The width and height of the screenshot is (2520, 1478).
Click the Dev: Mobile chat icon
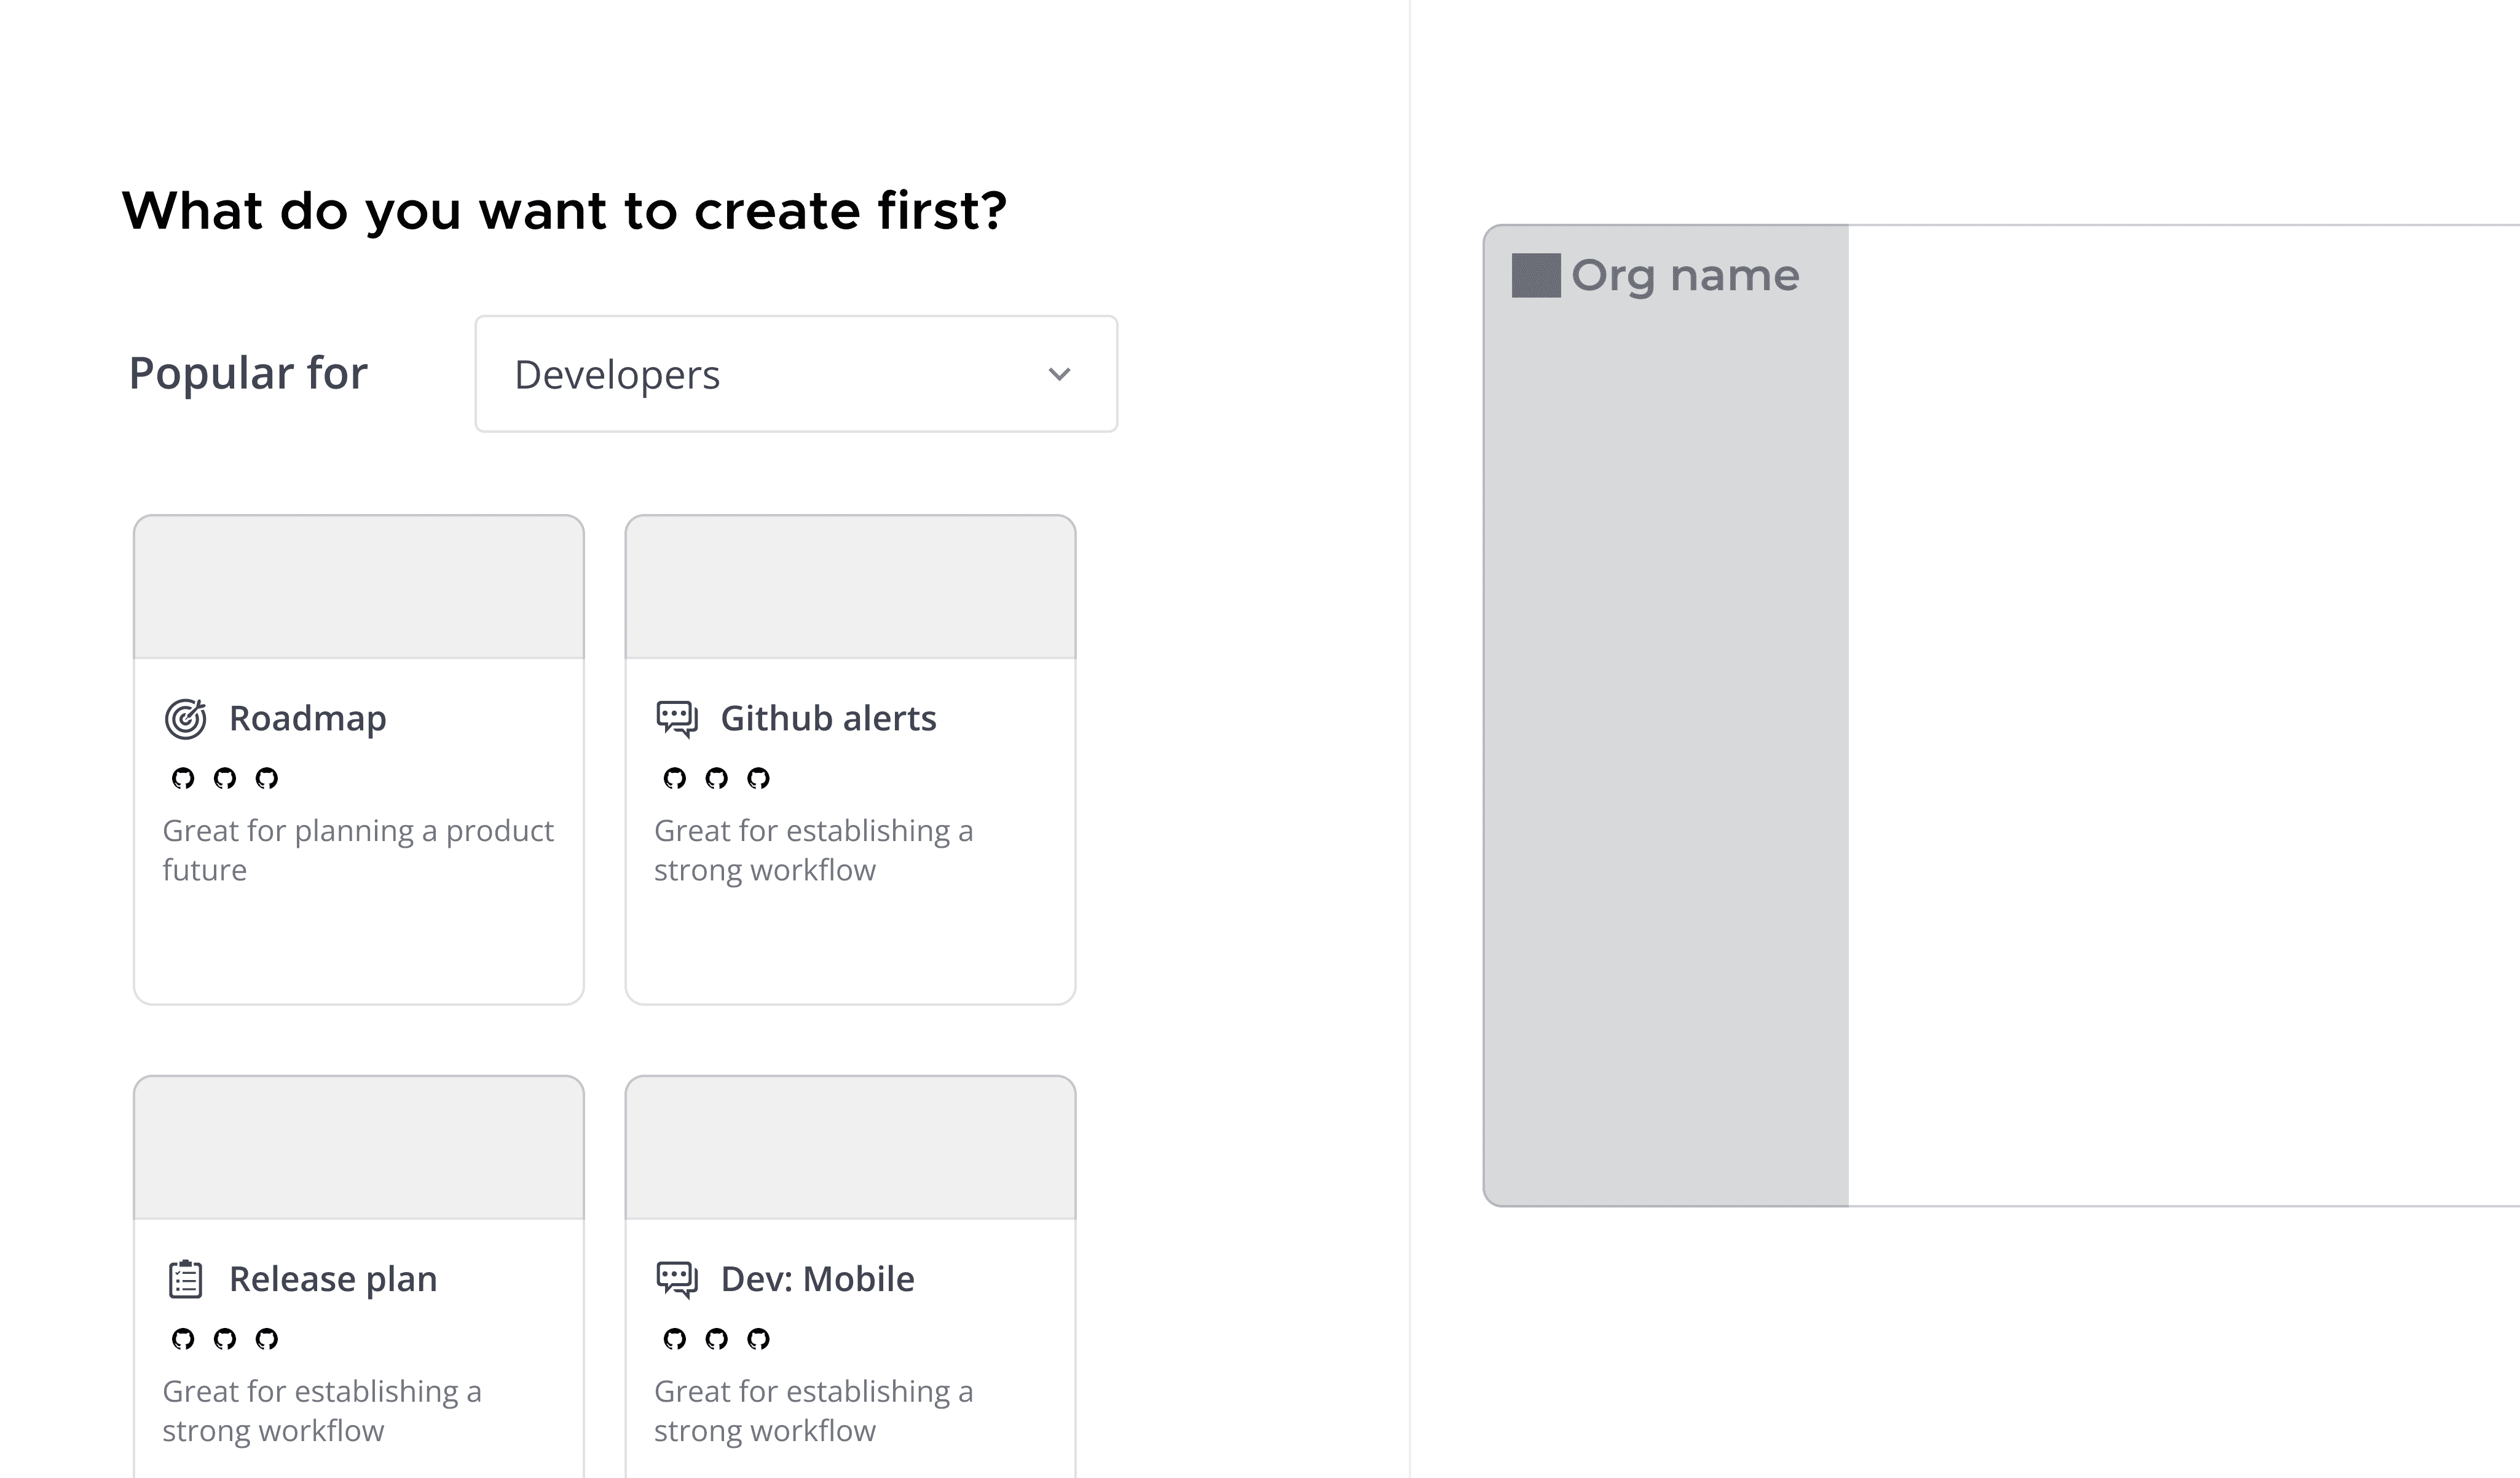(x=677, y=1280)
